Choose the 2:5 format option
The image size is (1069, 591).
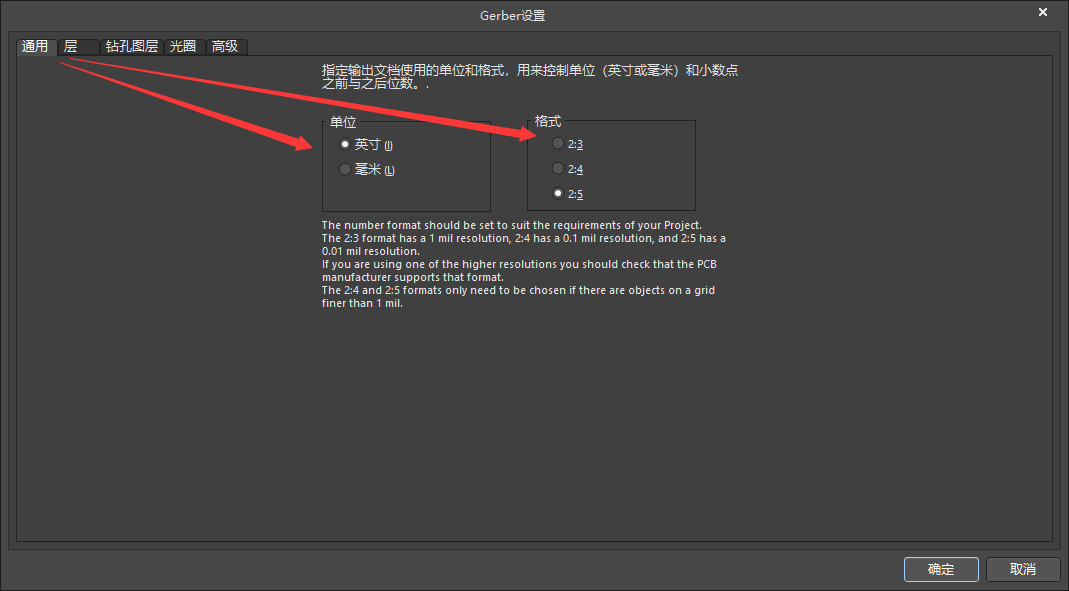tap(558, 194)
